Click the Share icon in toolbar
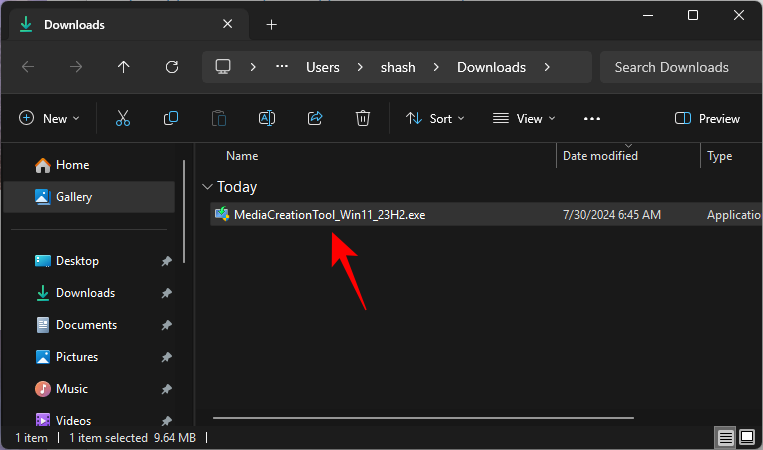The height and width of the screenshot is (450, 763). [x=315, y=118]
